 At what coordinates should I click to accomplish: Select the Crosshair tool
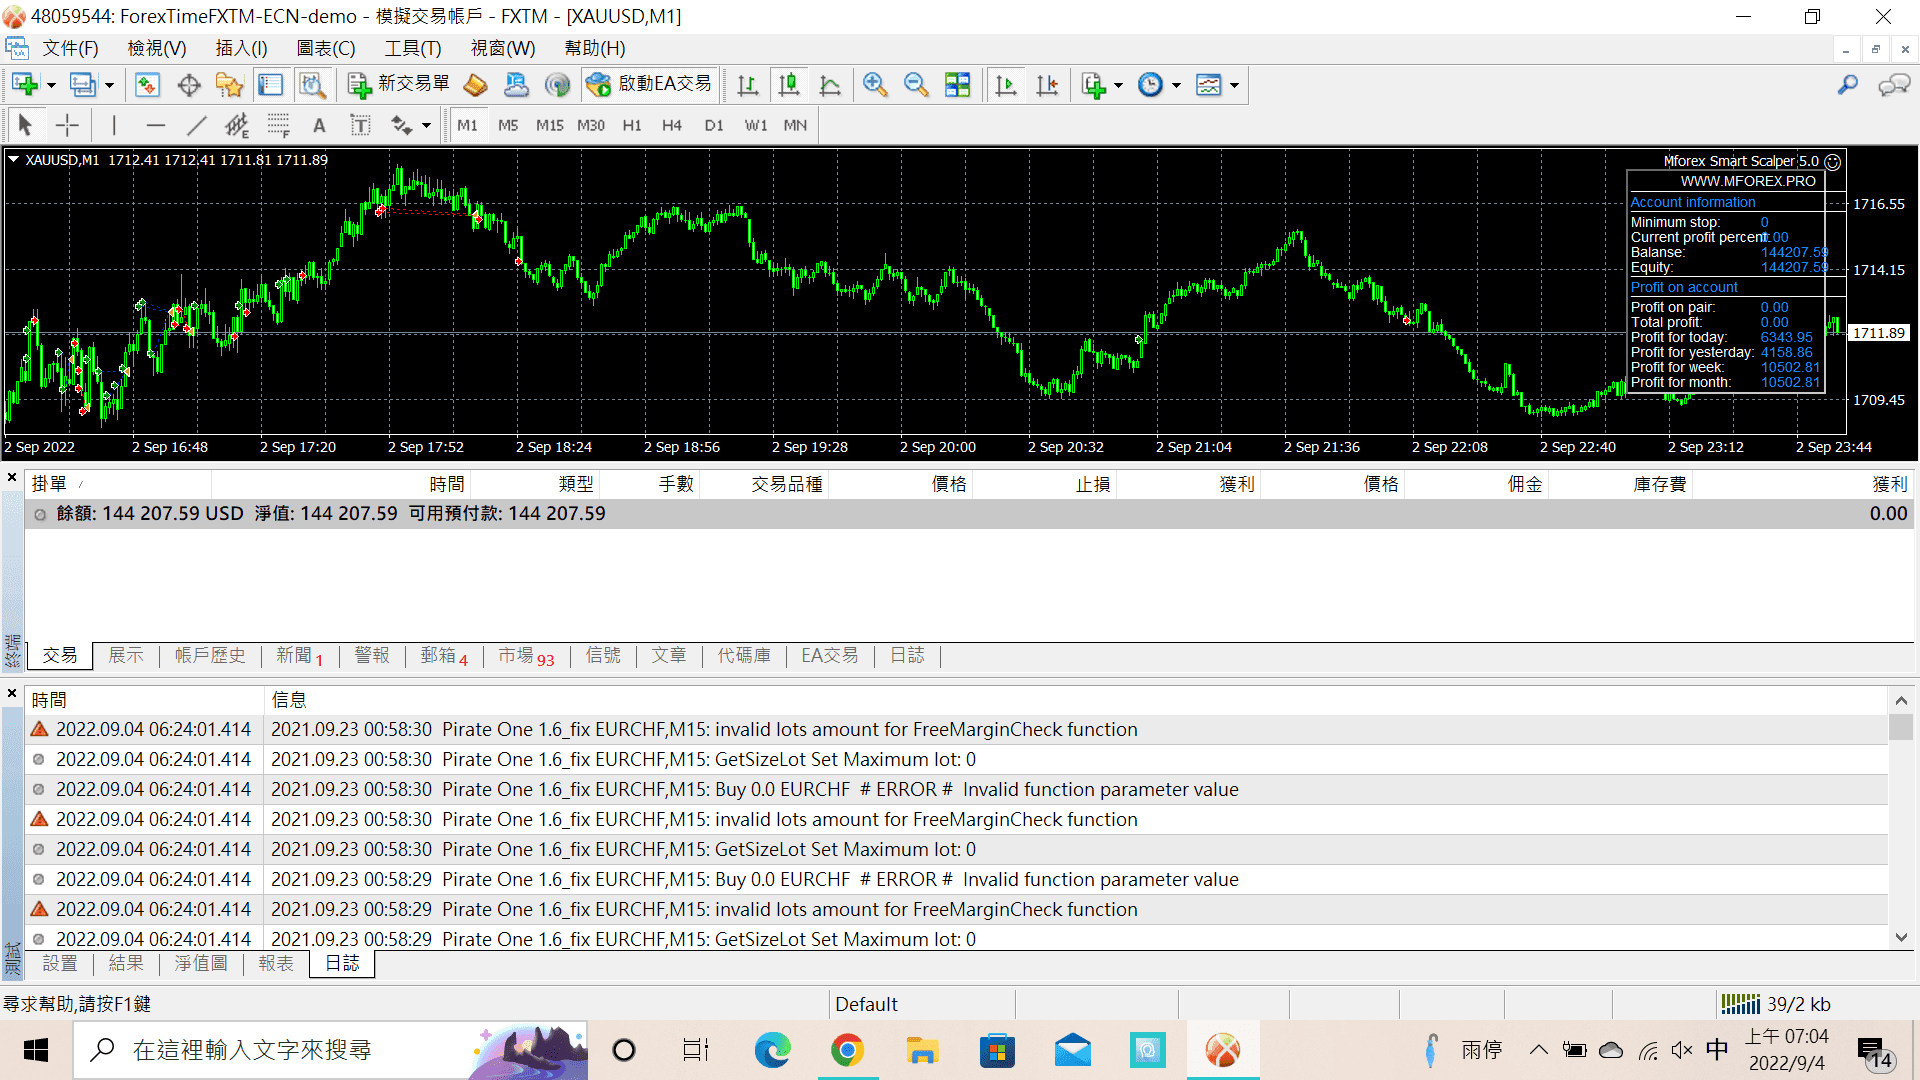pyautogui.click(x=67, y=125)
